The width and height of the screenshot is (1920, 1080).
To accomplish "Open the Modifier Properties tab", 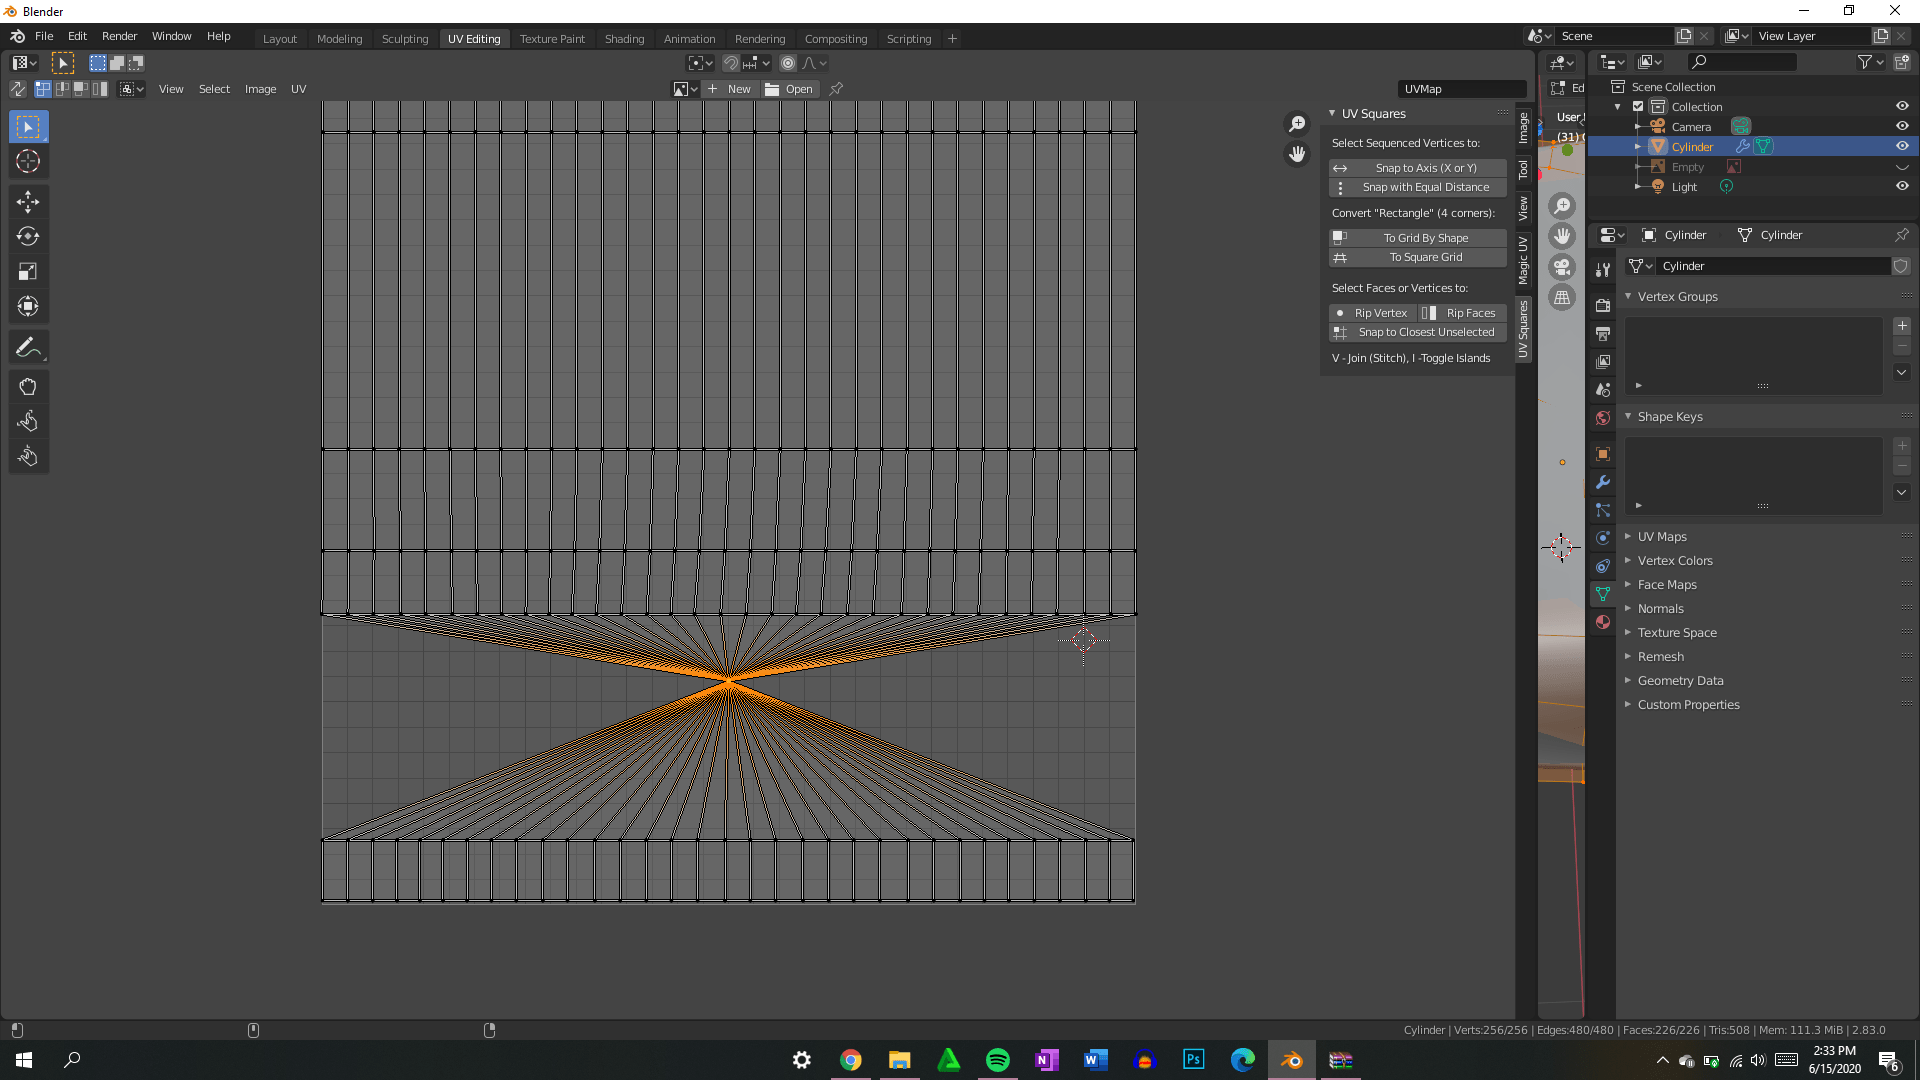I will click(x=1603, y=482).
